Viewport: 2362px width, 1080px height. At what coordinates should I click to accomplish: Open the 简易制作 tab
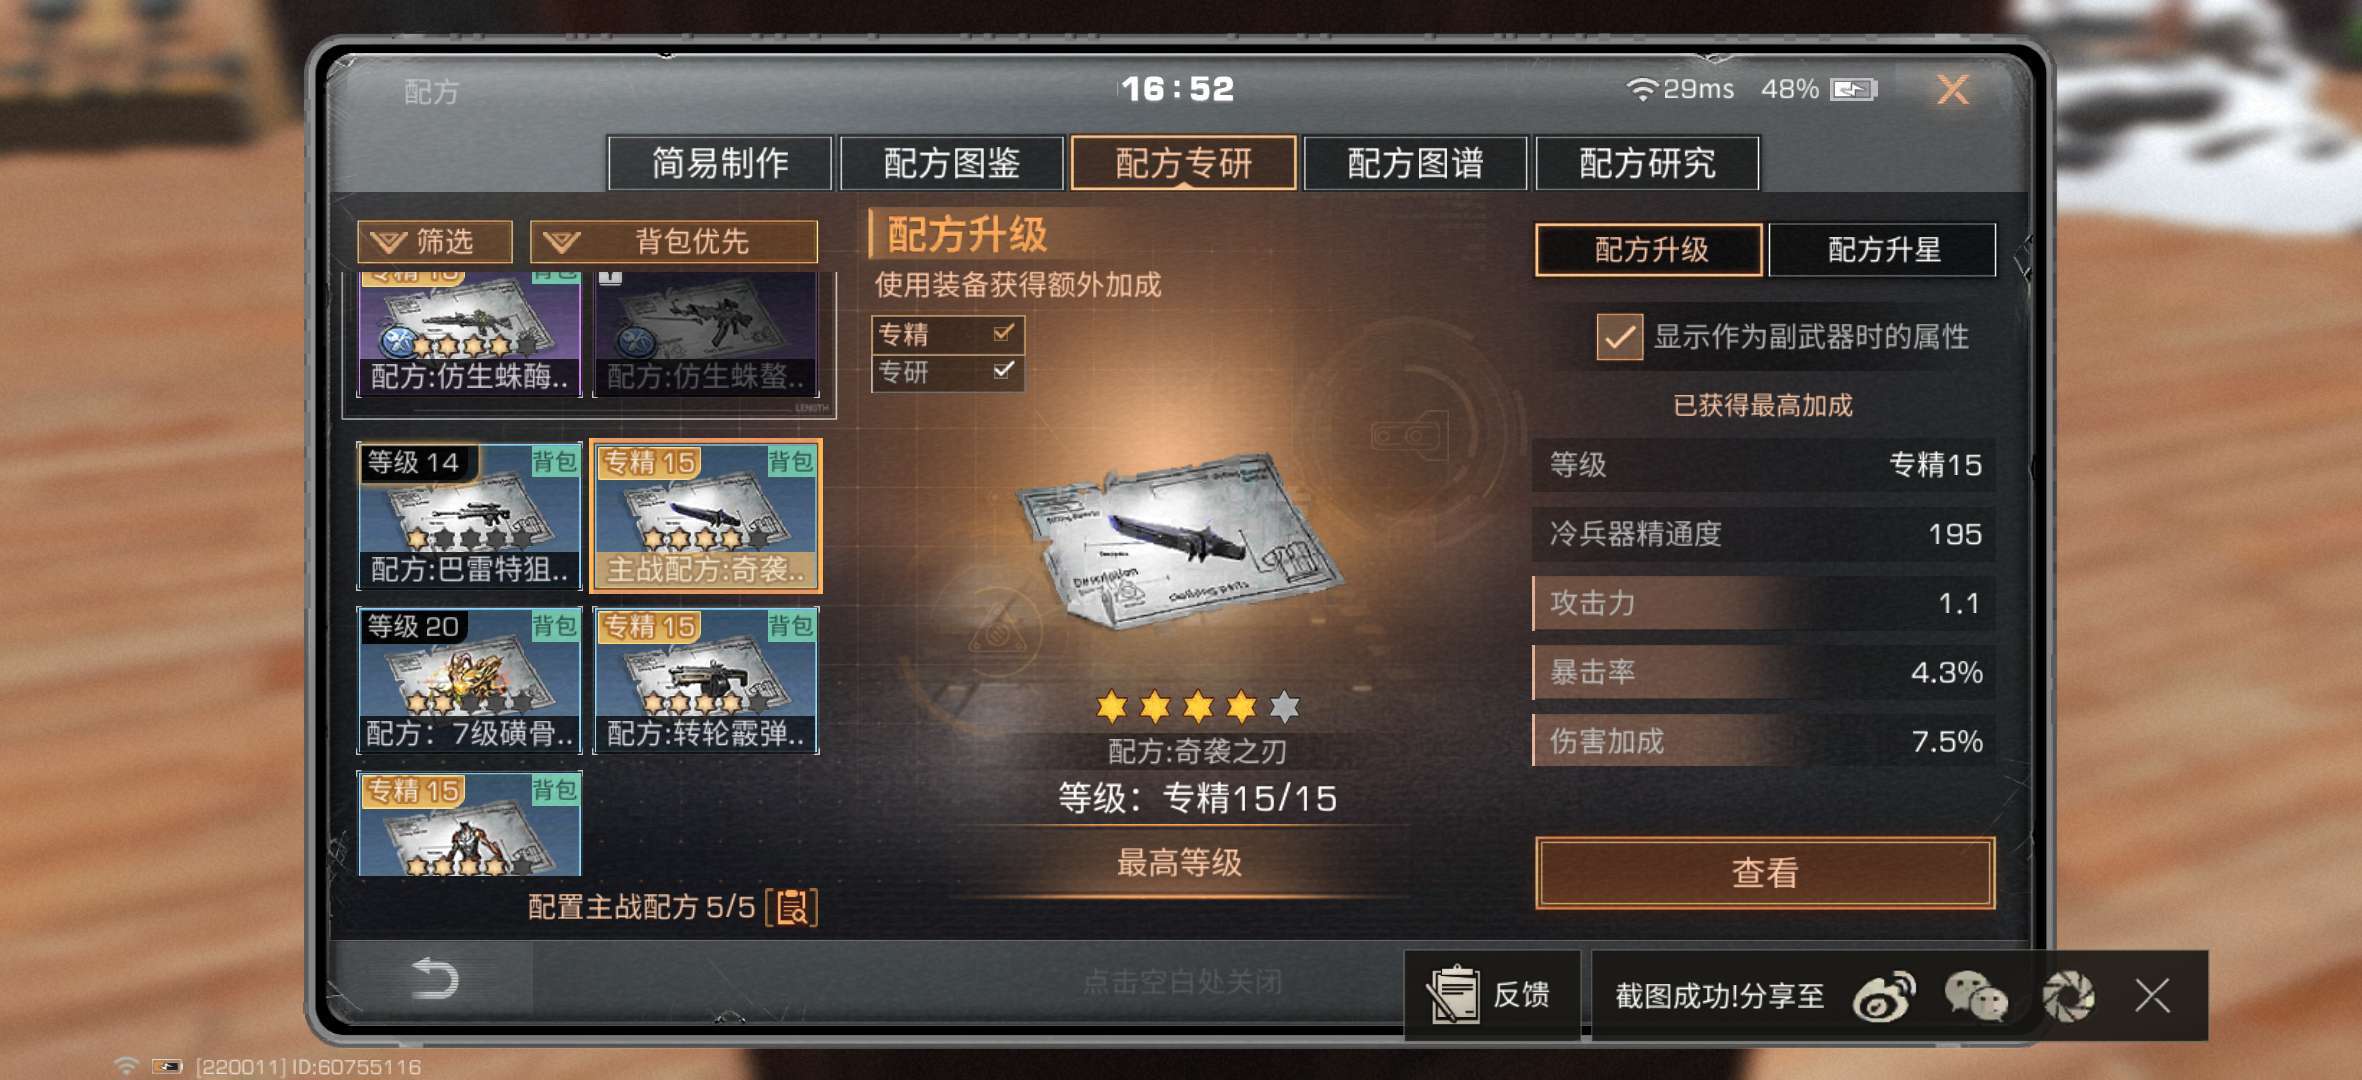[720, 163]
